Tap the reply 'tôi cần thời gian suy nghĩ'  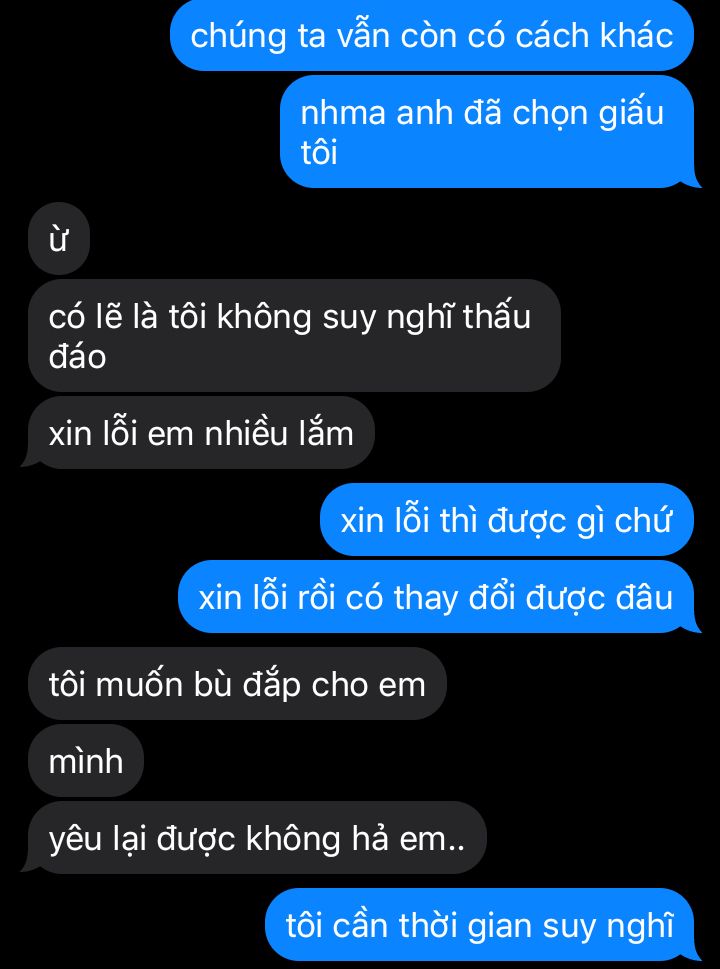point(481,925)
